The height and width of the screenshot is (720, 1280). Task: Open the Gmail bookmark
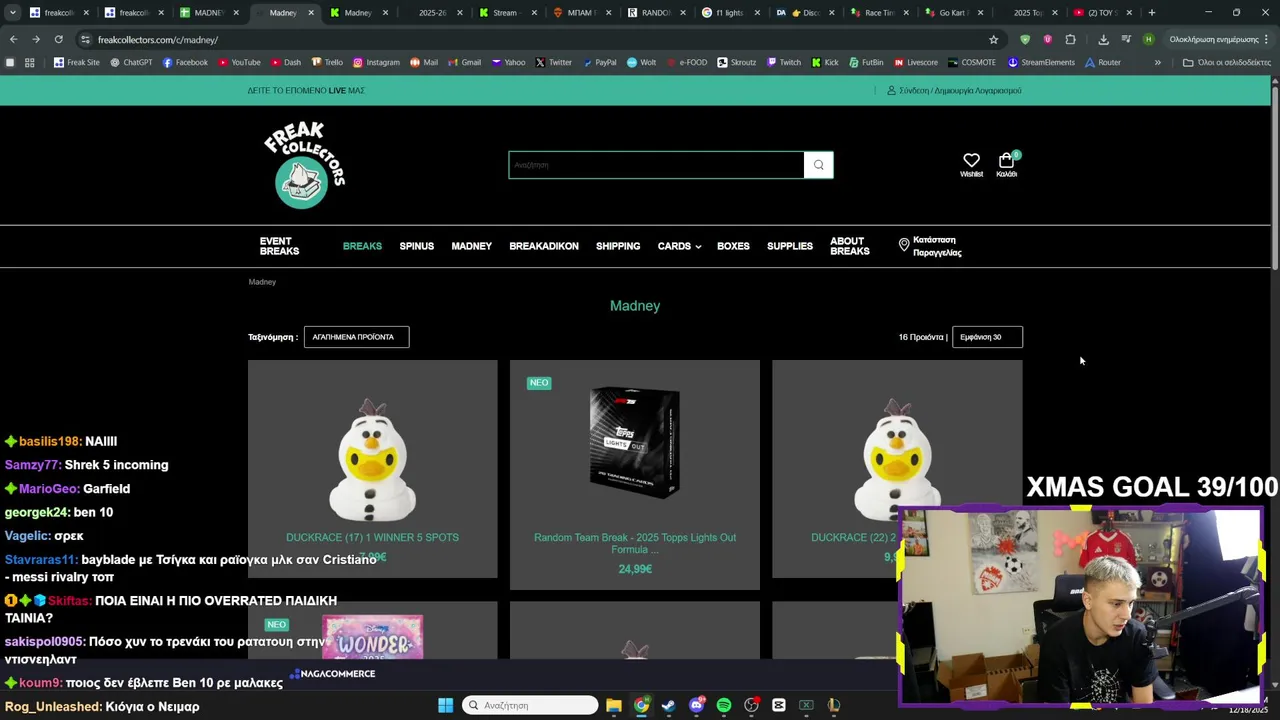(464, 62)
